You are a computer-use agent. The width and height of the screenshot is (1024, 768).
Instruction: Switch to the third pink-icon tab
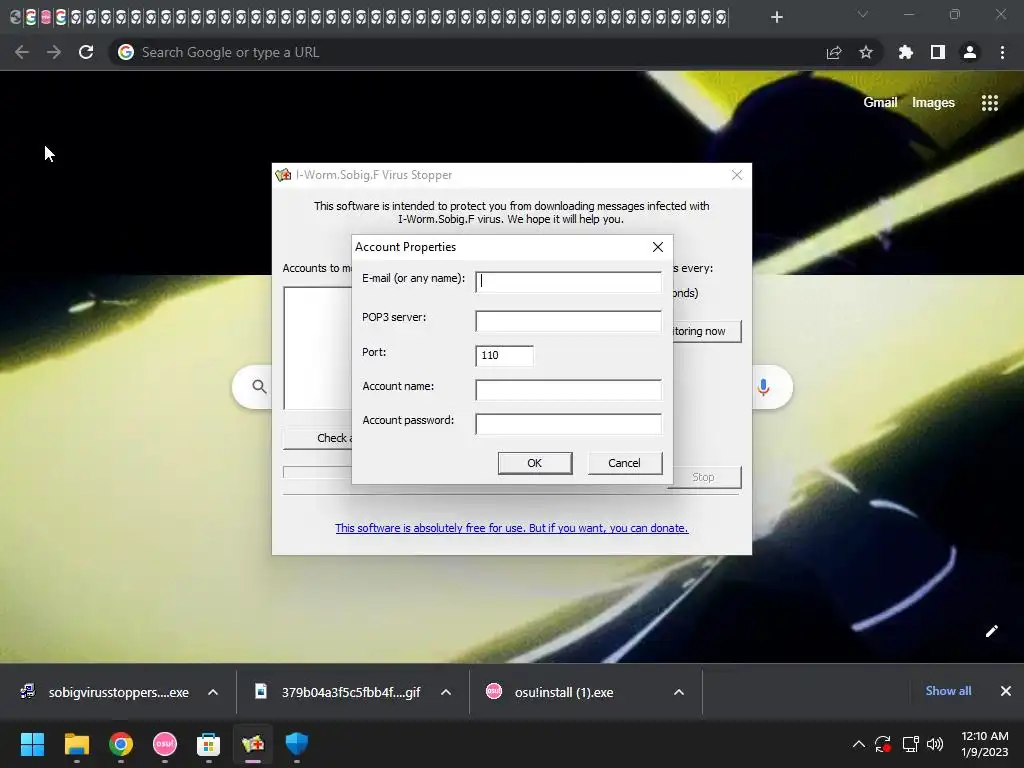coord(46,18)
